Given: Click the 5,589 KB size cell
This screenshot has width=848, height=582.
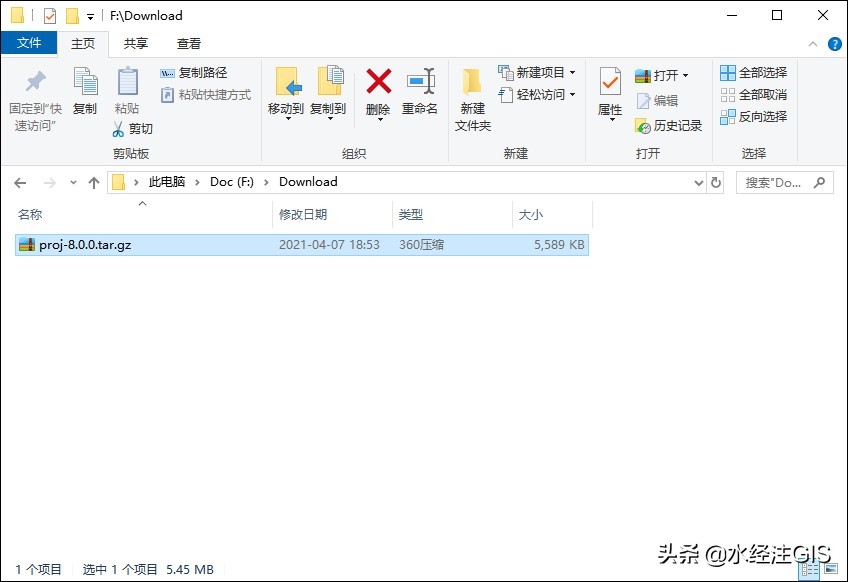Looking at the screenshot, I should point(559,245).
